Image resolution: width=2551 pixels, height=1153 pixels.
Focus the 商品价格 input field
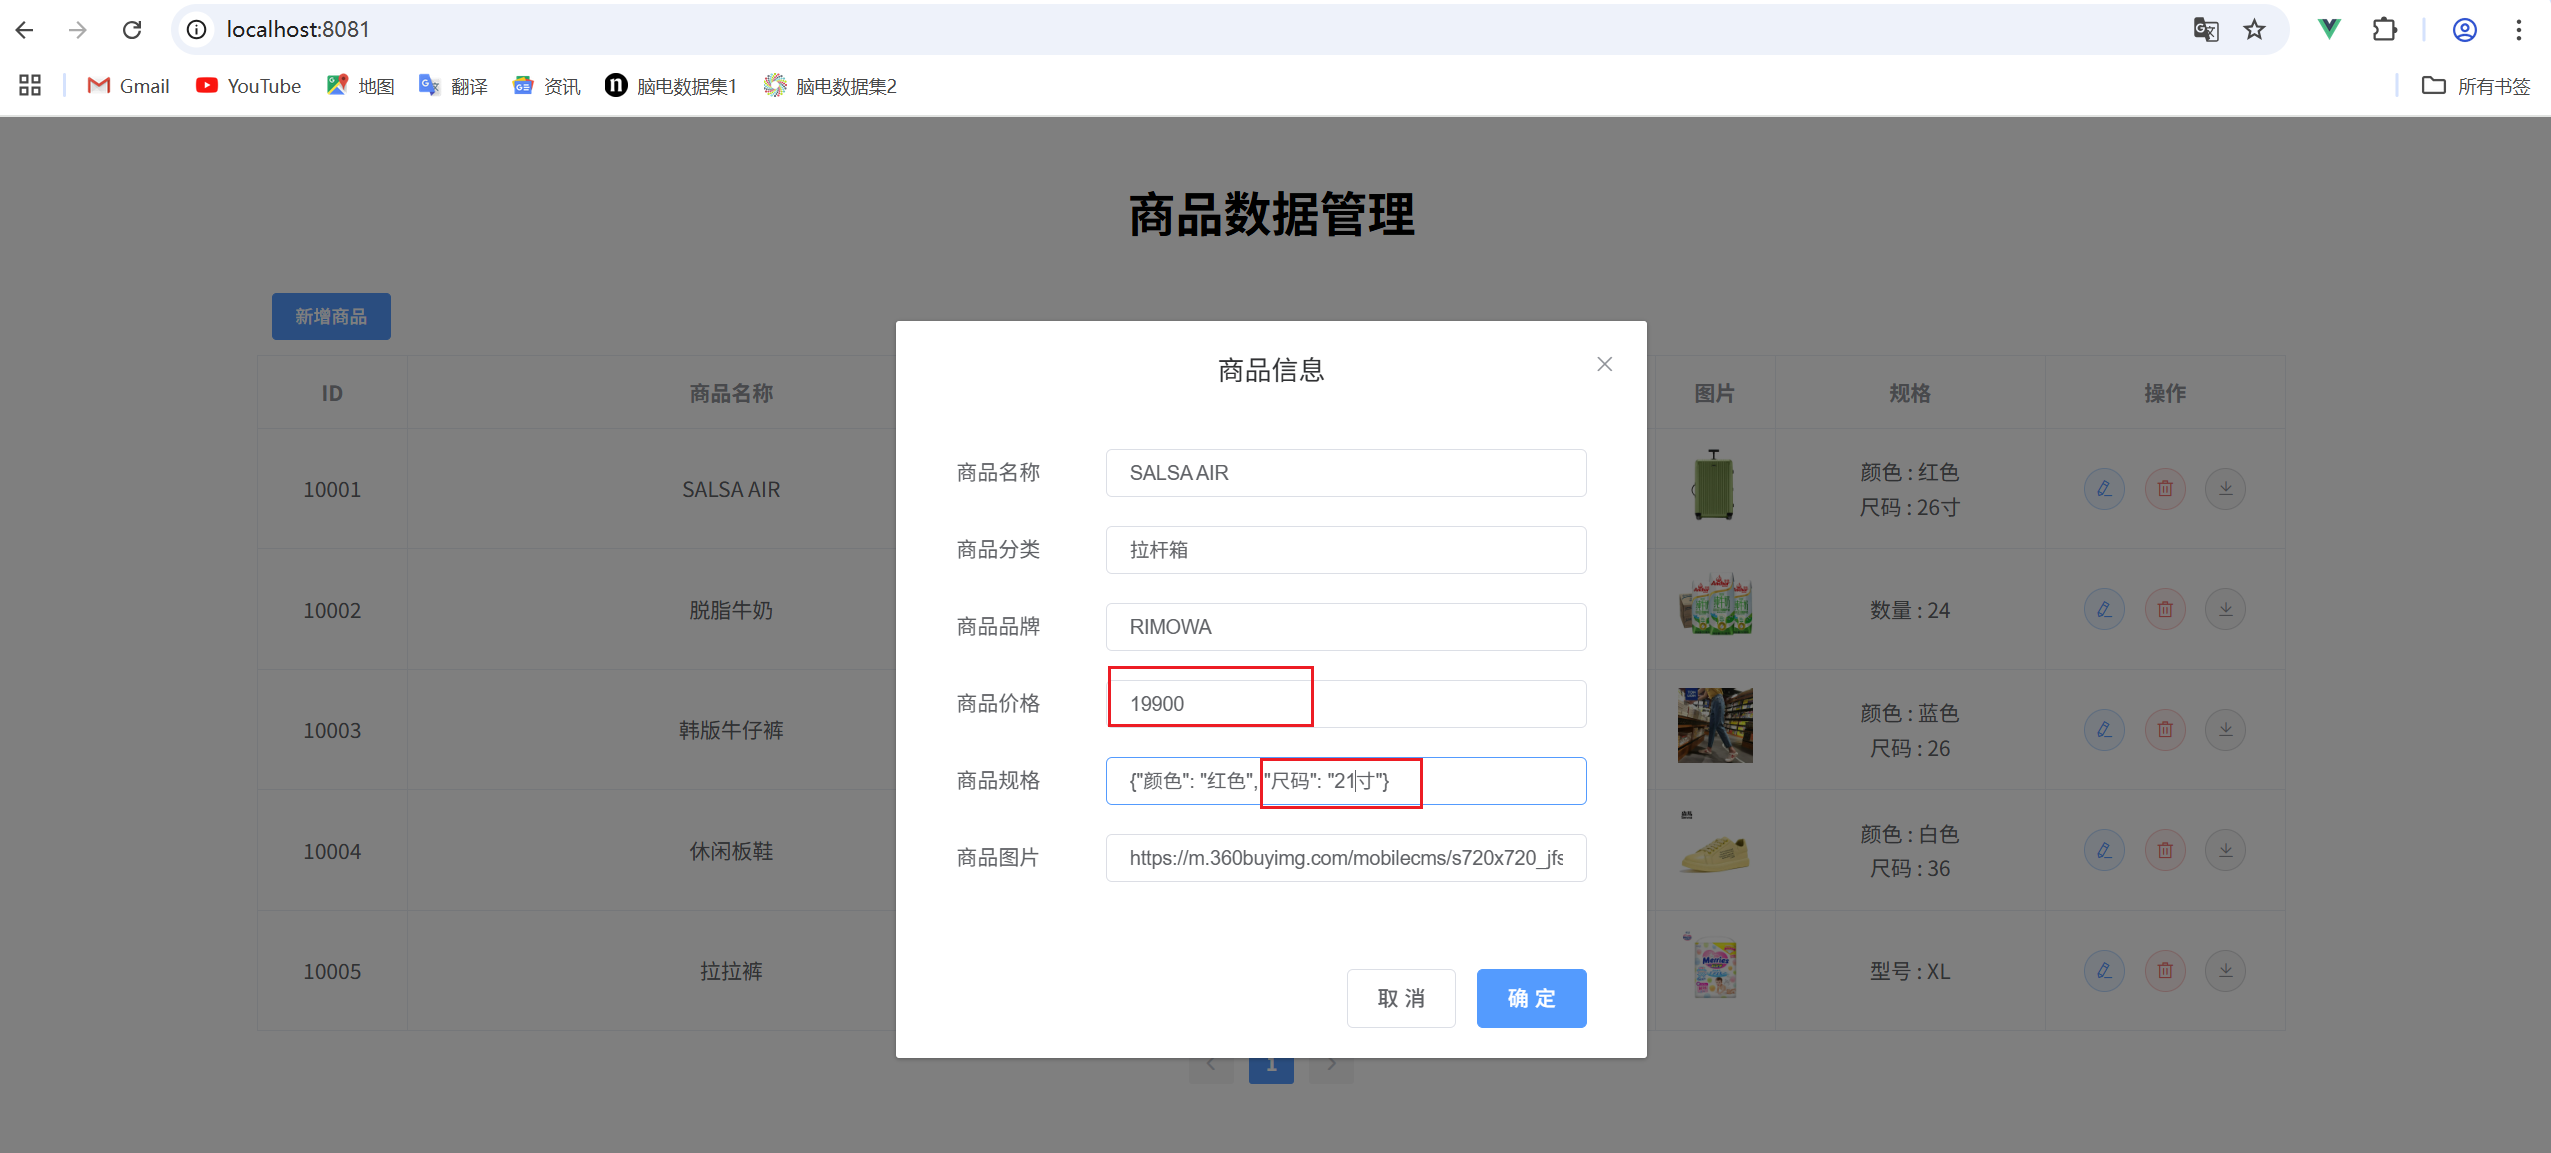click(x=1345, y=704)
